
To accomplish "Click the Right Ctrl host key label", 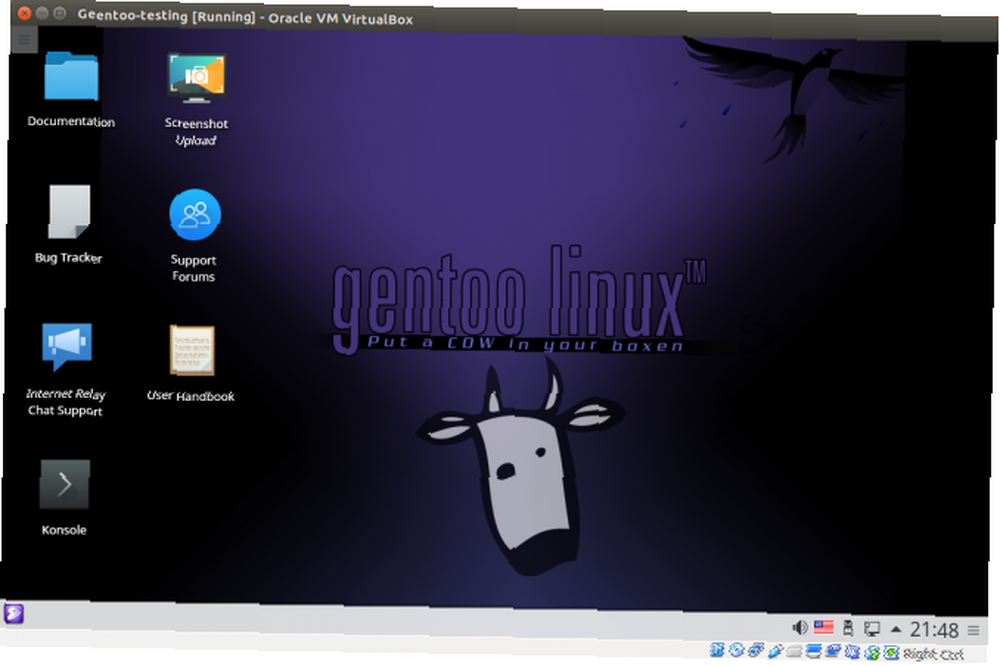I will 933,655.
